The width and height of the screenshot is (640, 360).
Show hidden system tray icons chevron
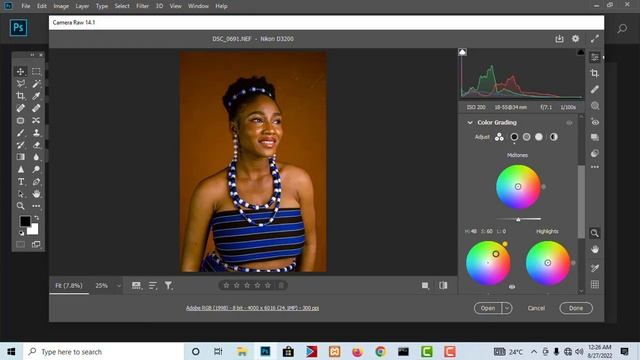534,351
